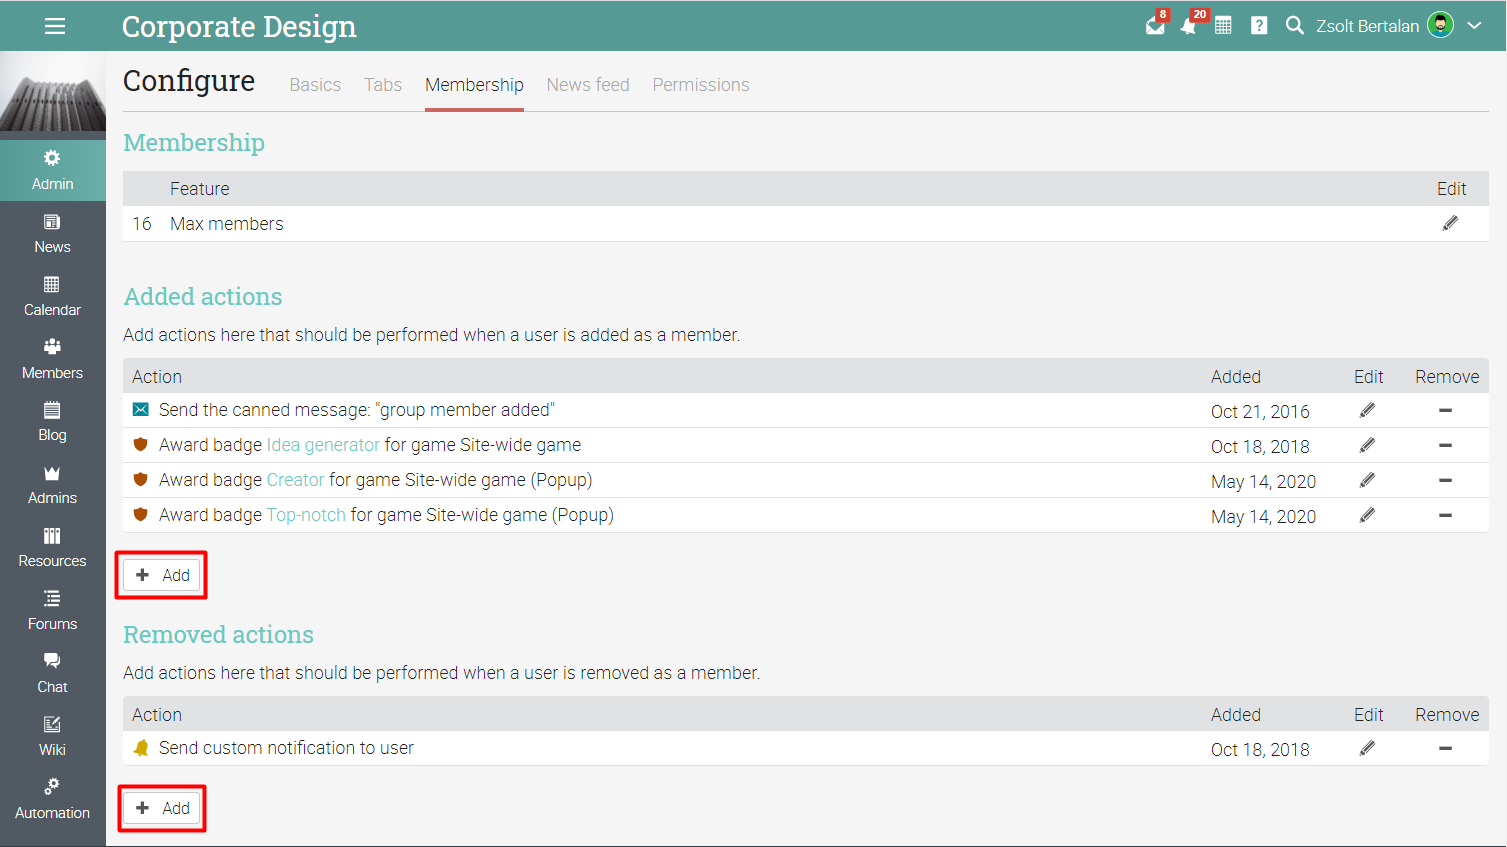Open messages inbox icon with badge 8
The image size is (1507, 847).
pos(1156,24)
